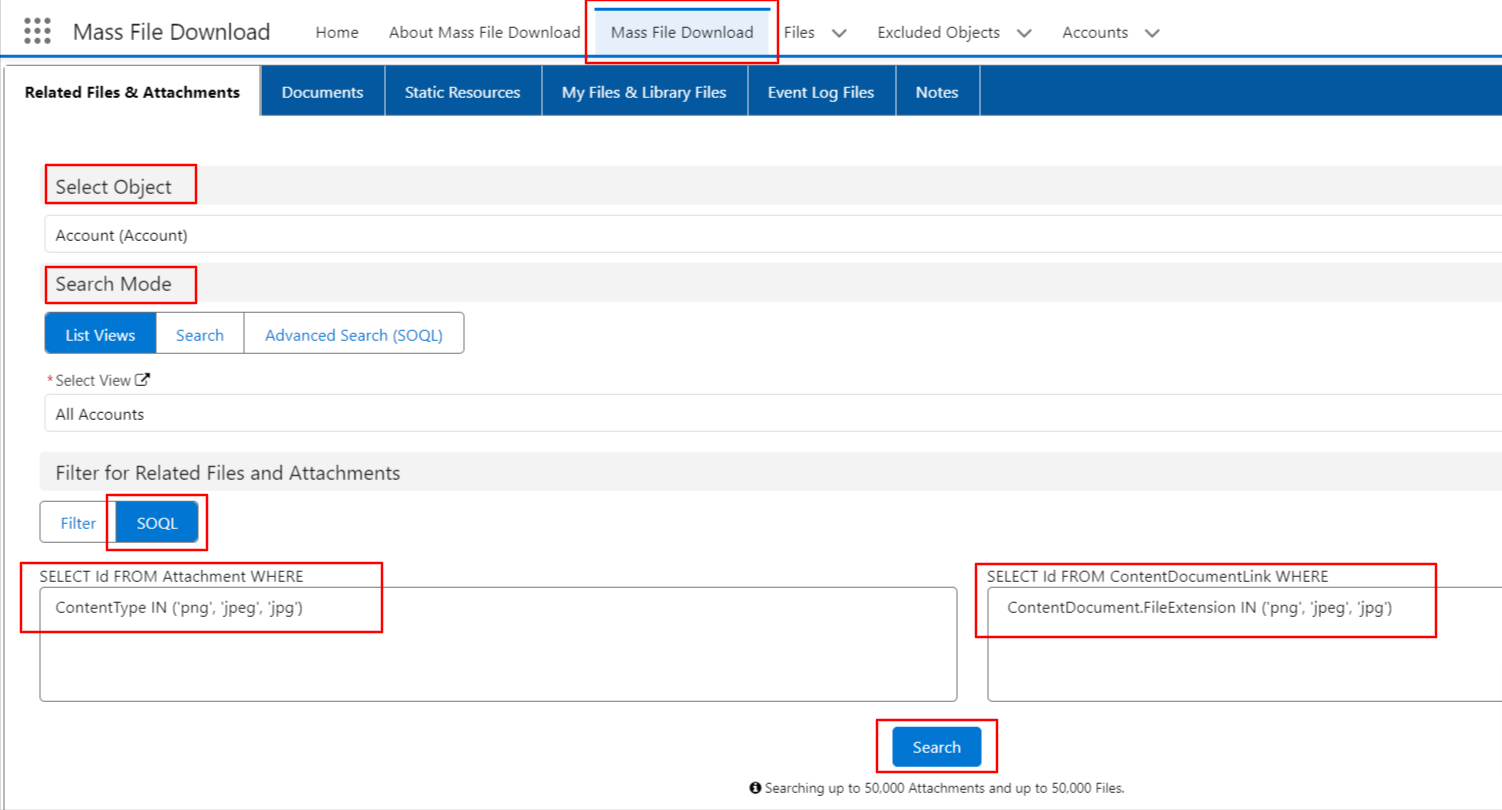The width and height of the screenshot is (1502, 810).
Task: Click 'Searching up to 50,000 Attachments' note
Action: (x=945, y=788)
